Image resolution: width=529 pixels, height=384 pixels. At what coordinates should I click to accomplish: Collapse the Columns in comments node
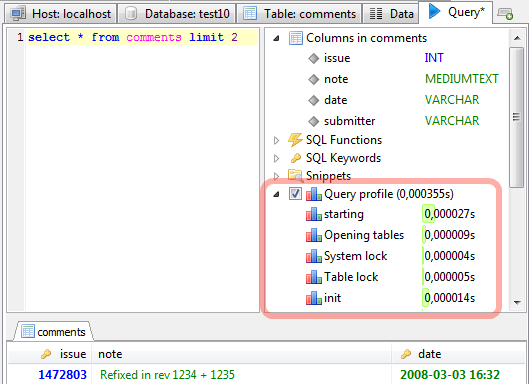[276, 38]
